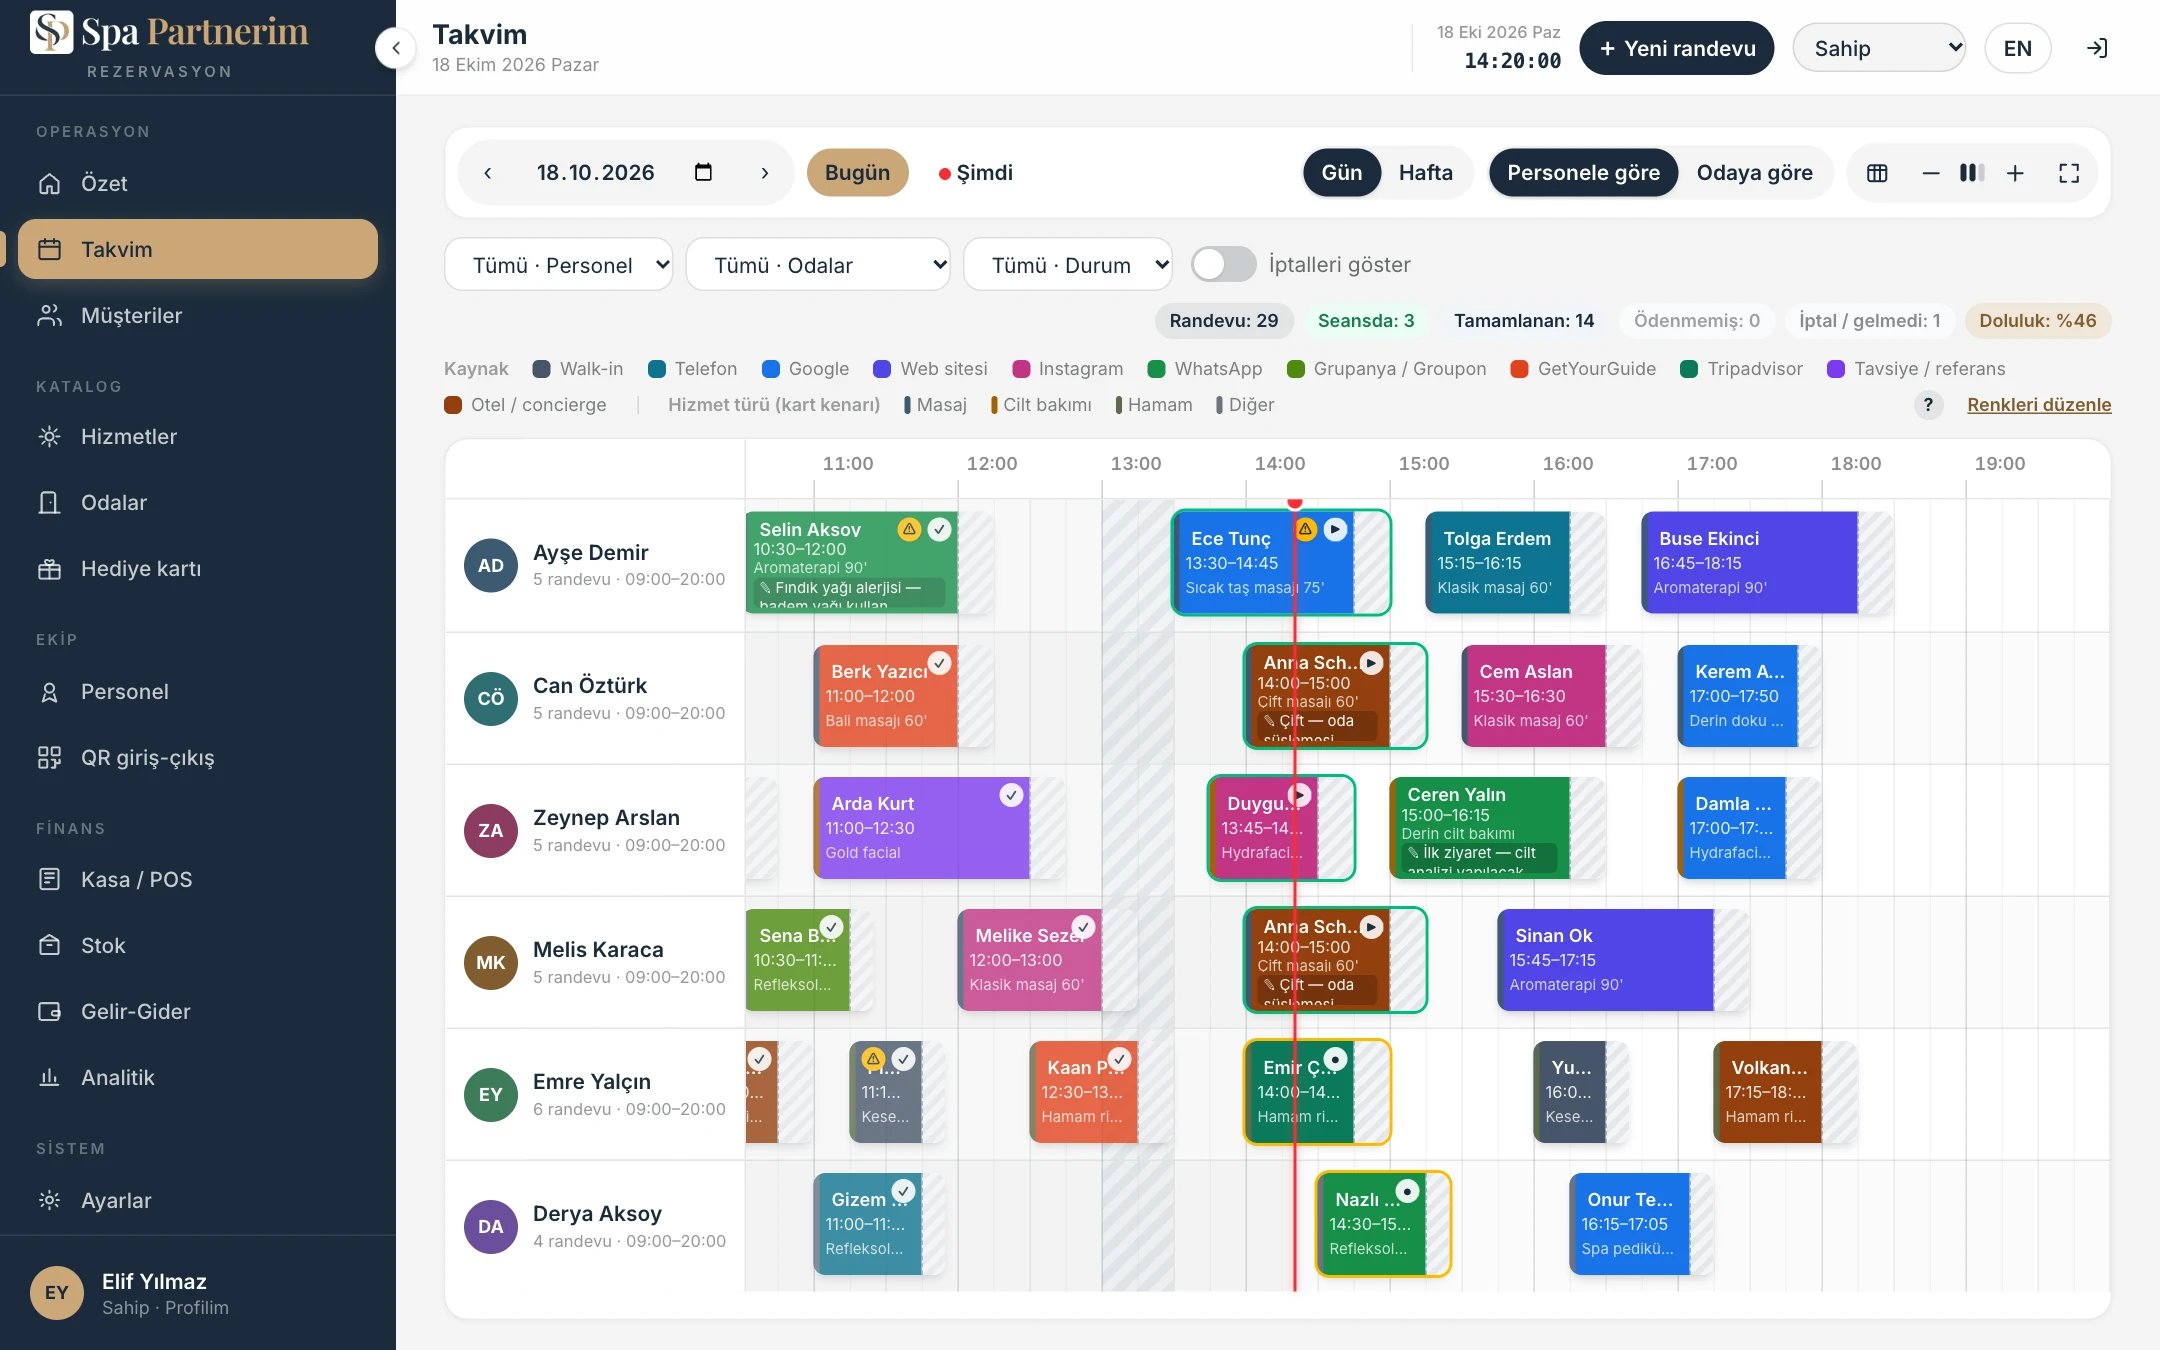This screenshot has width=2160, height=1350.
Task: Jump to now with Şimdi button
Action: (x=976, y=172)
